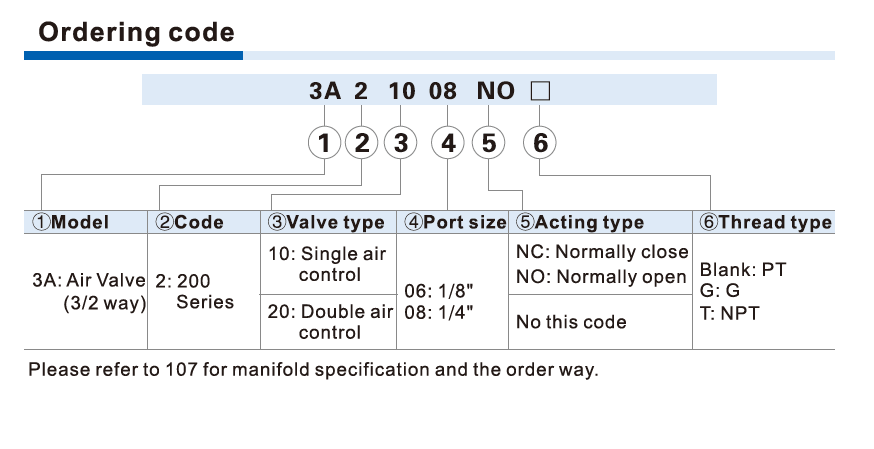Click the empty square box in code
Image resolution: width=874 pixels, height=449 pixels.
tap(540, 91)
